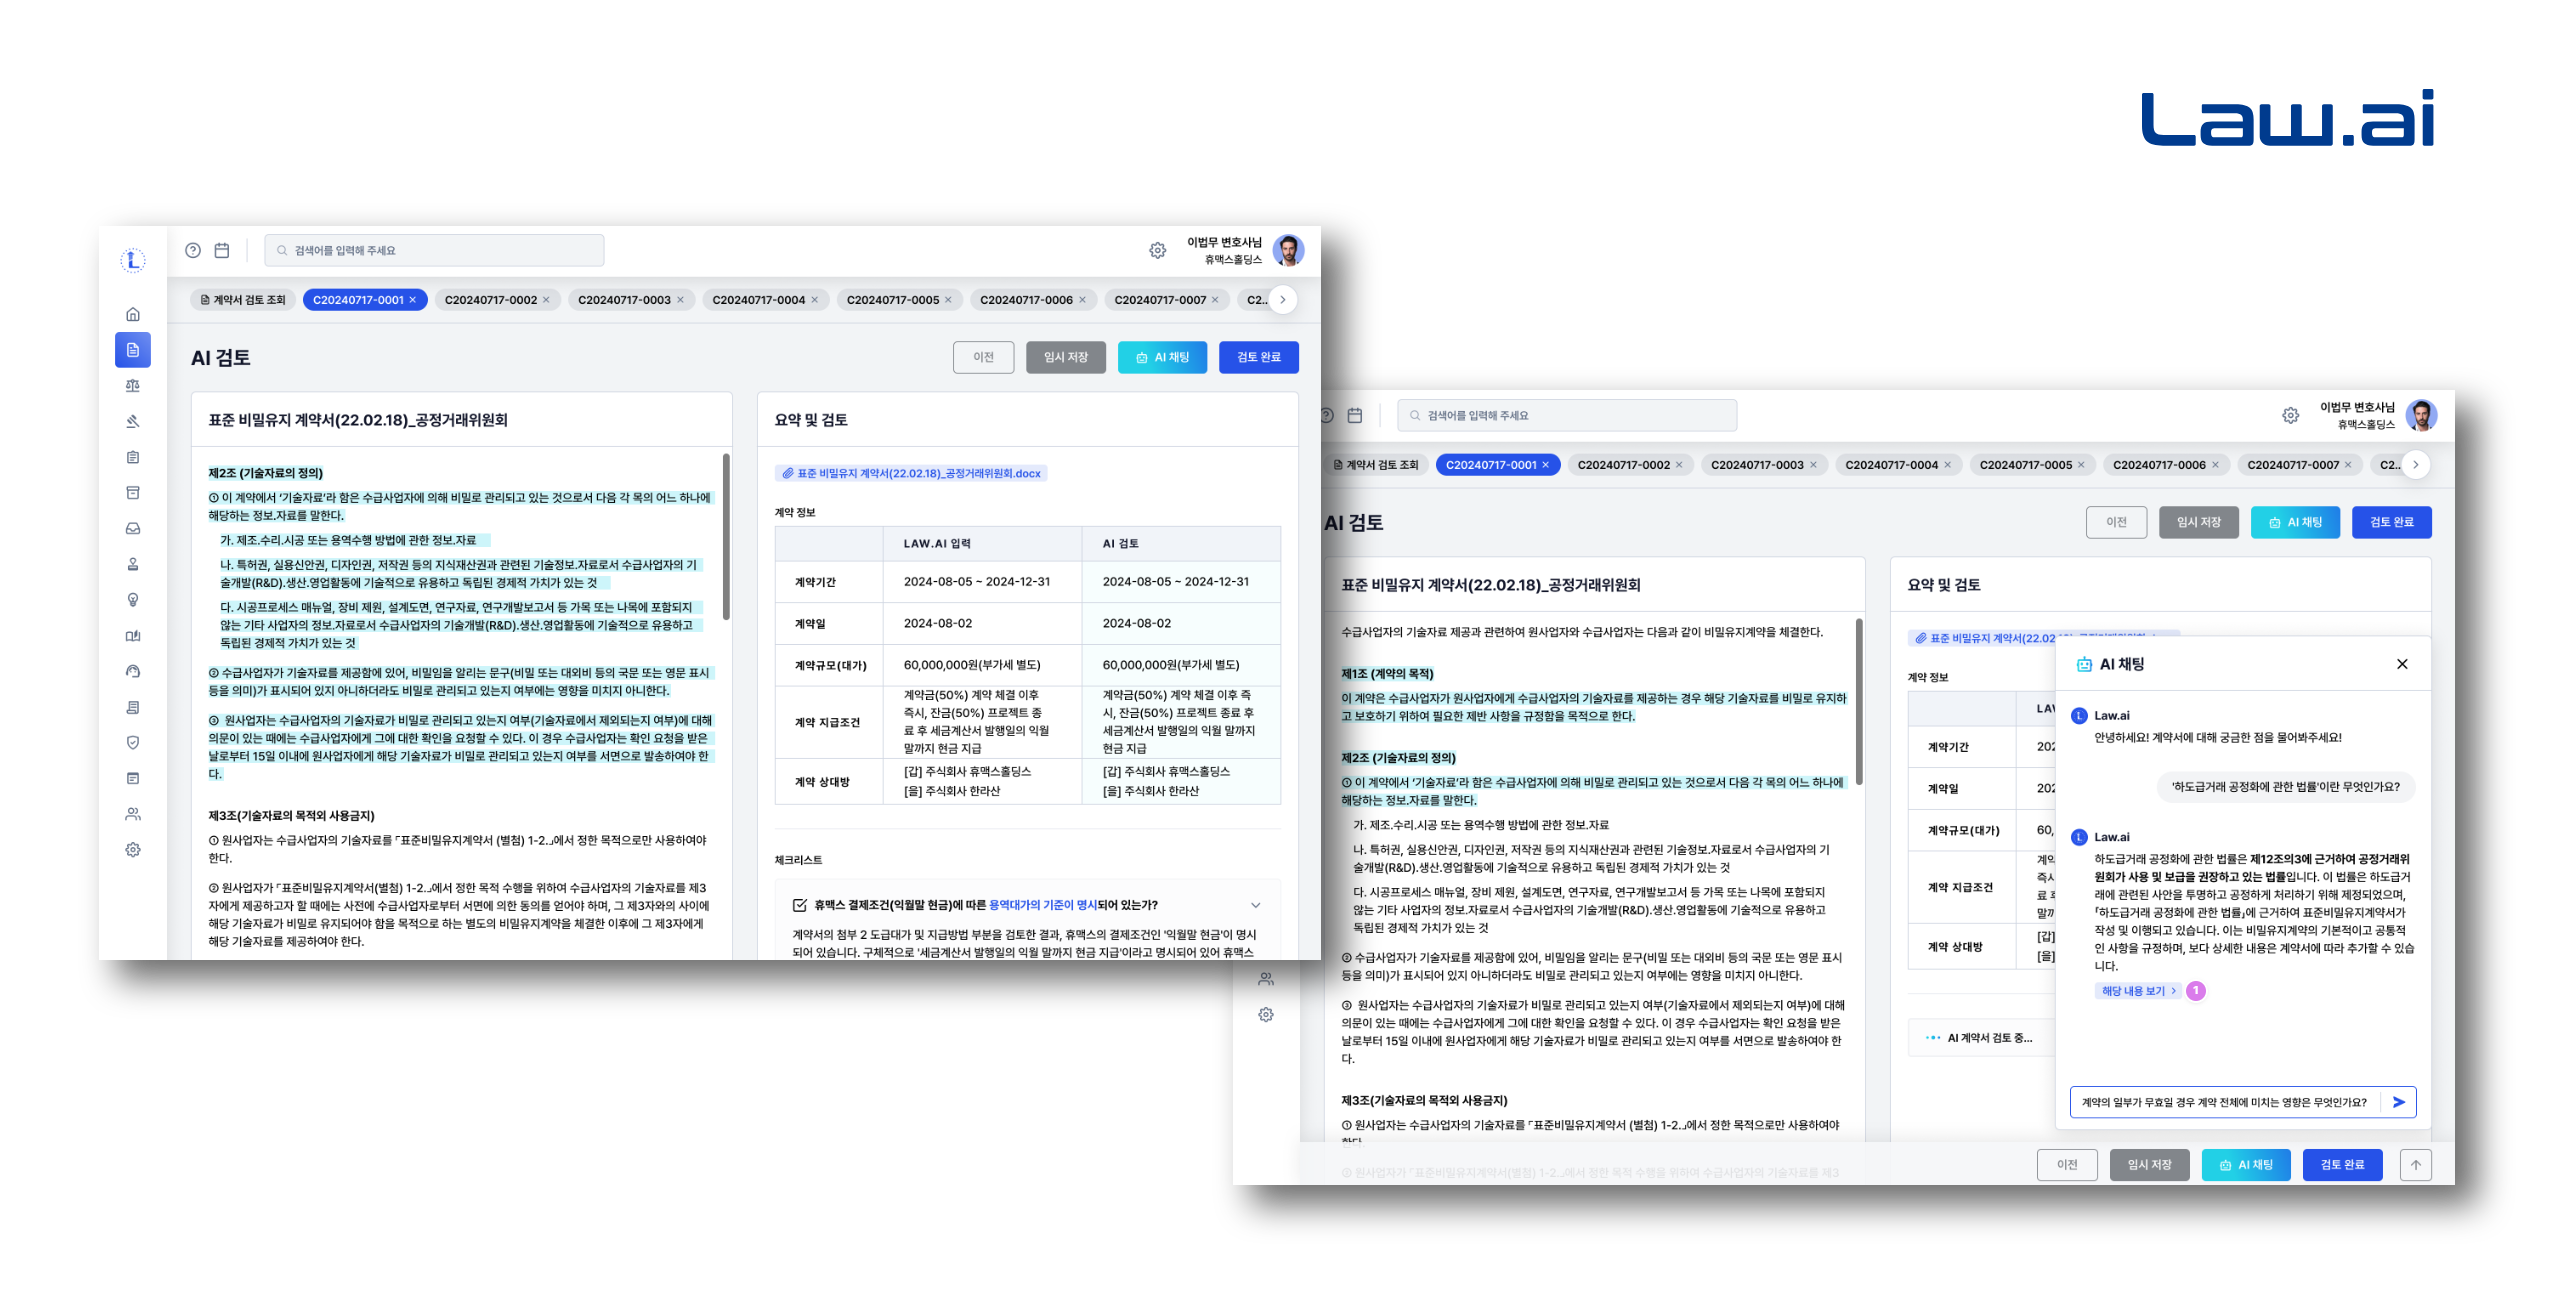Open the shield check icon in sidebar

click(133, 743)
